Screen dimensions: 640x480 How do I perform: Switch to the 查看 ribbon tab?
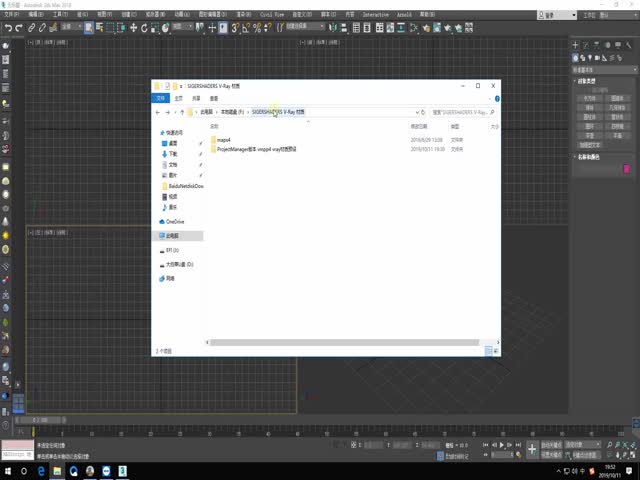pos(213,99)
